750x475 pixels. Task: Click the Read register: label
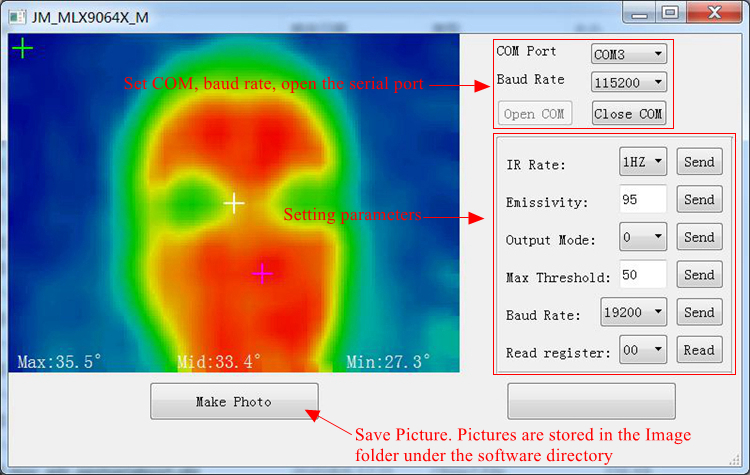tap(558, 353)
